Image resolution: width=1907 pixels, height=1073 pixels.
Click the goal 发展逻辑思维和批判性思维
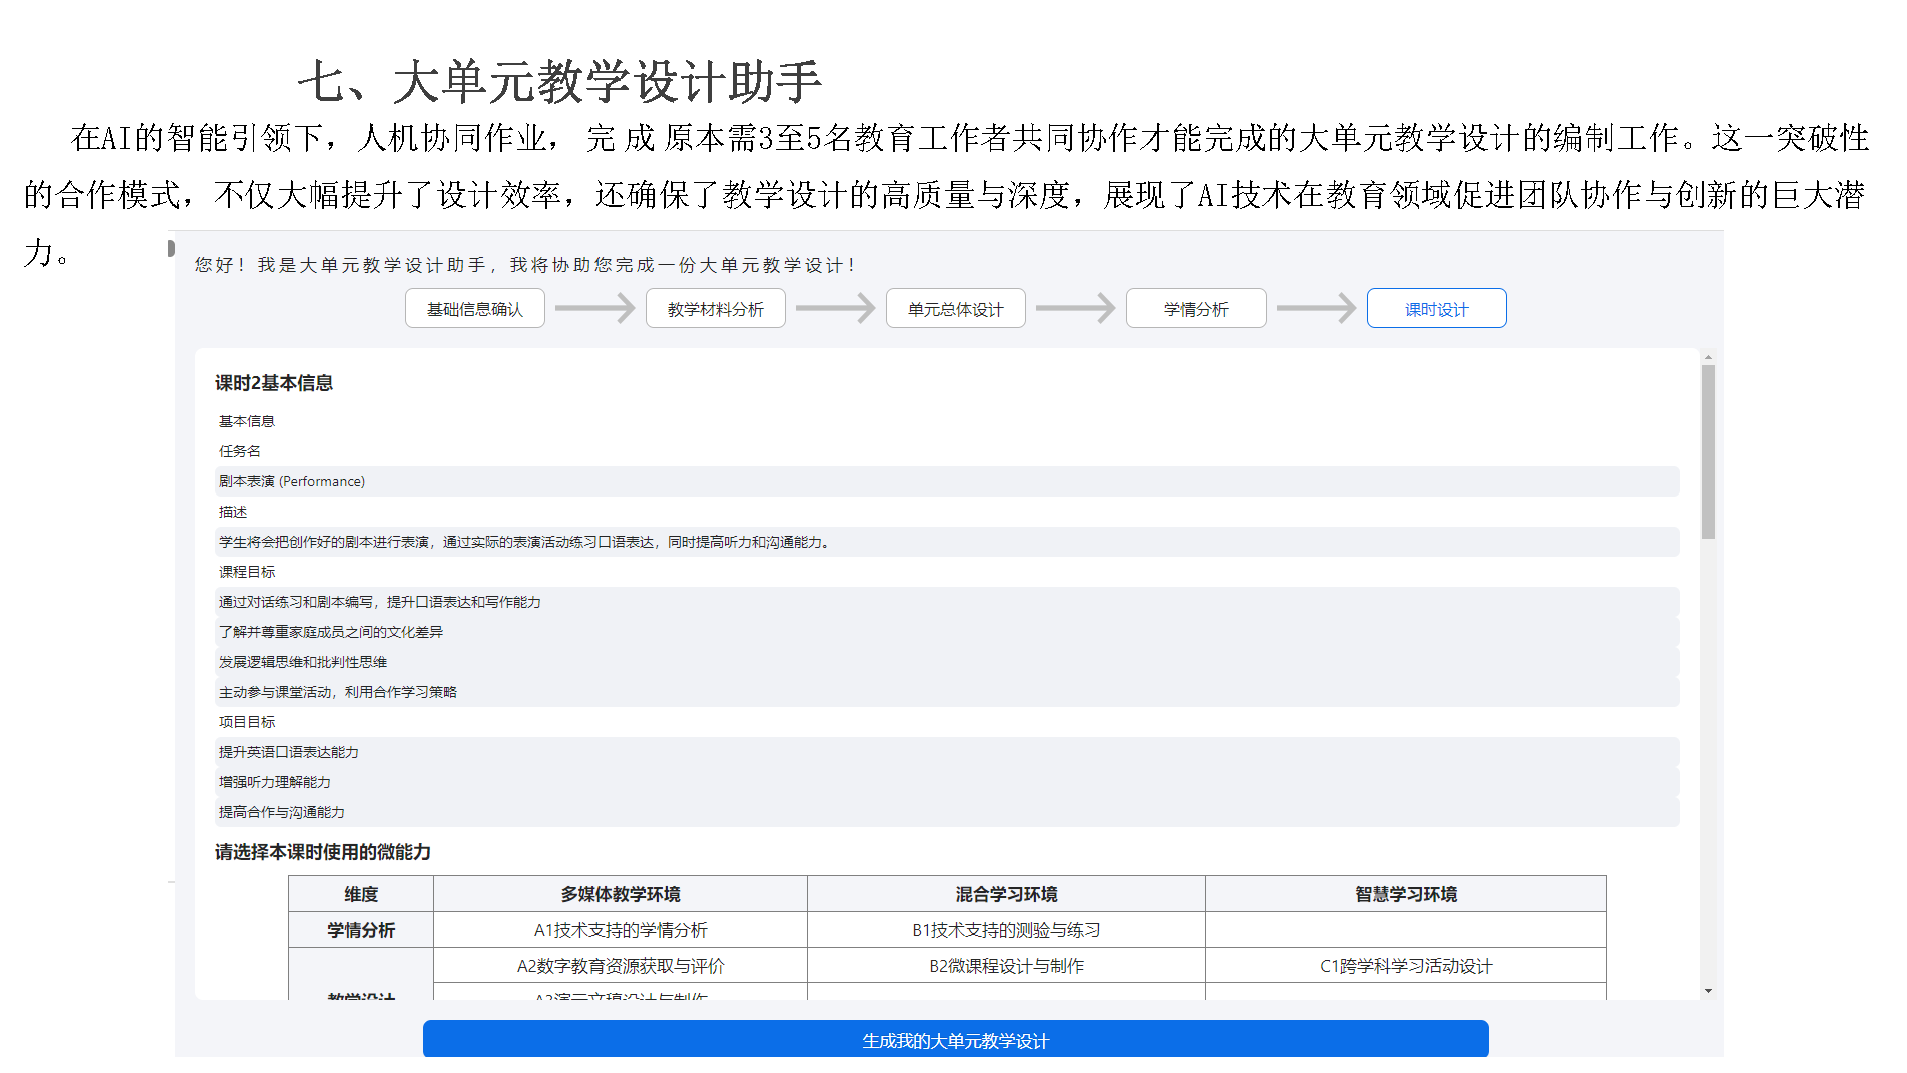[x=946, y=662]
